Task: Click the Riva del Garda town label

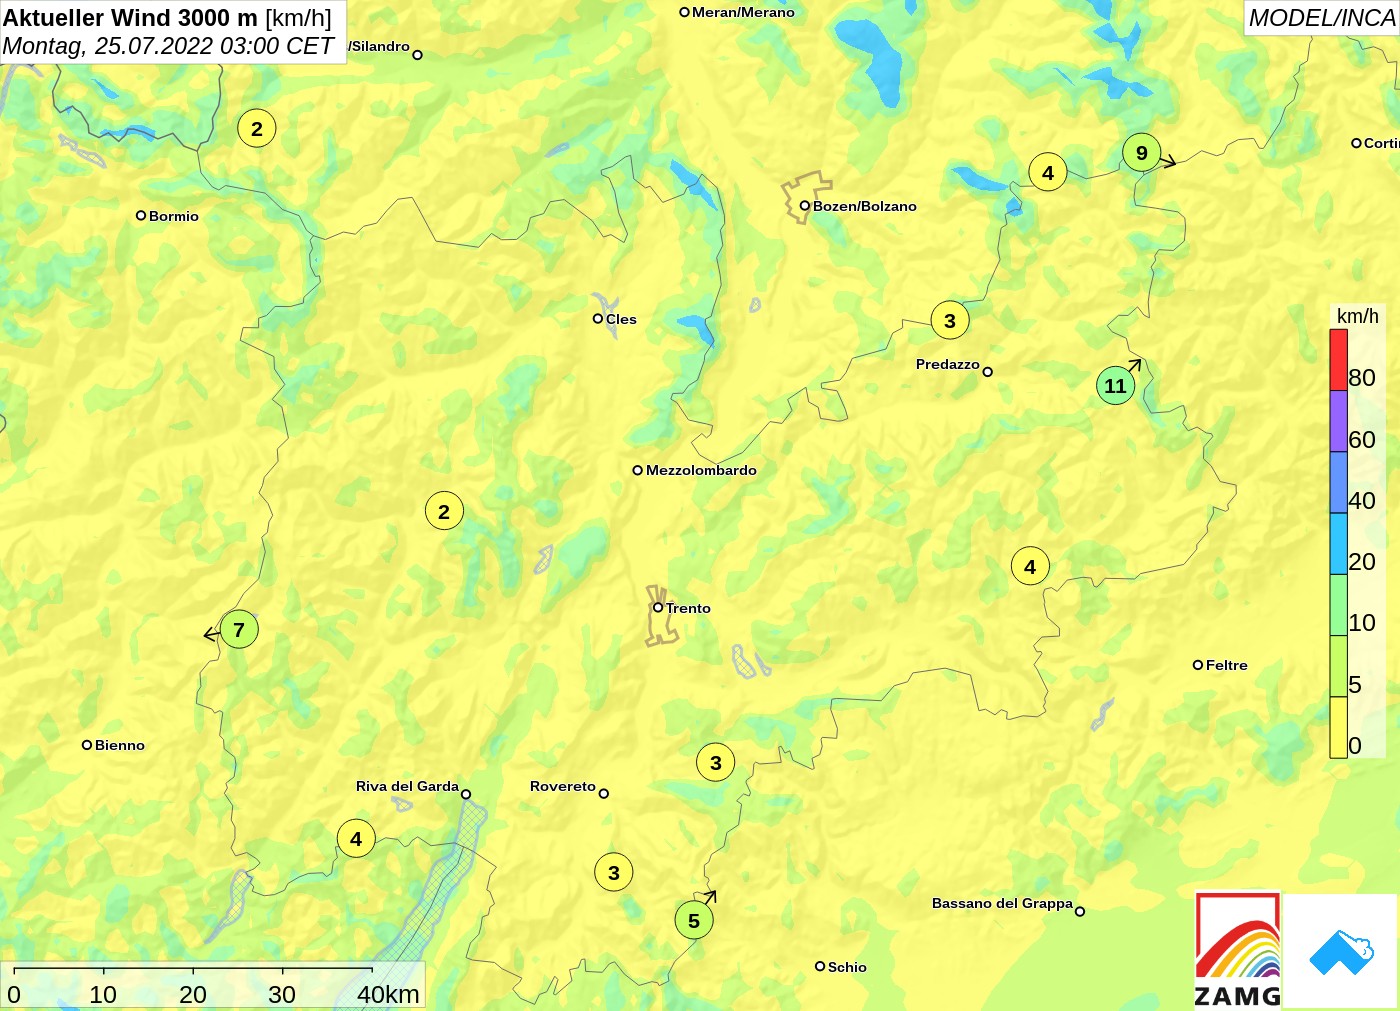Action: (407, 786)
